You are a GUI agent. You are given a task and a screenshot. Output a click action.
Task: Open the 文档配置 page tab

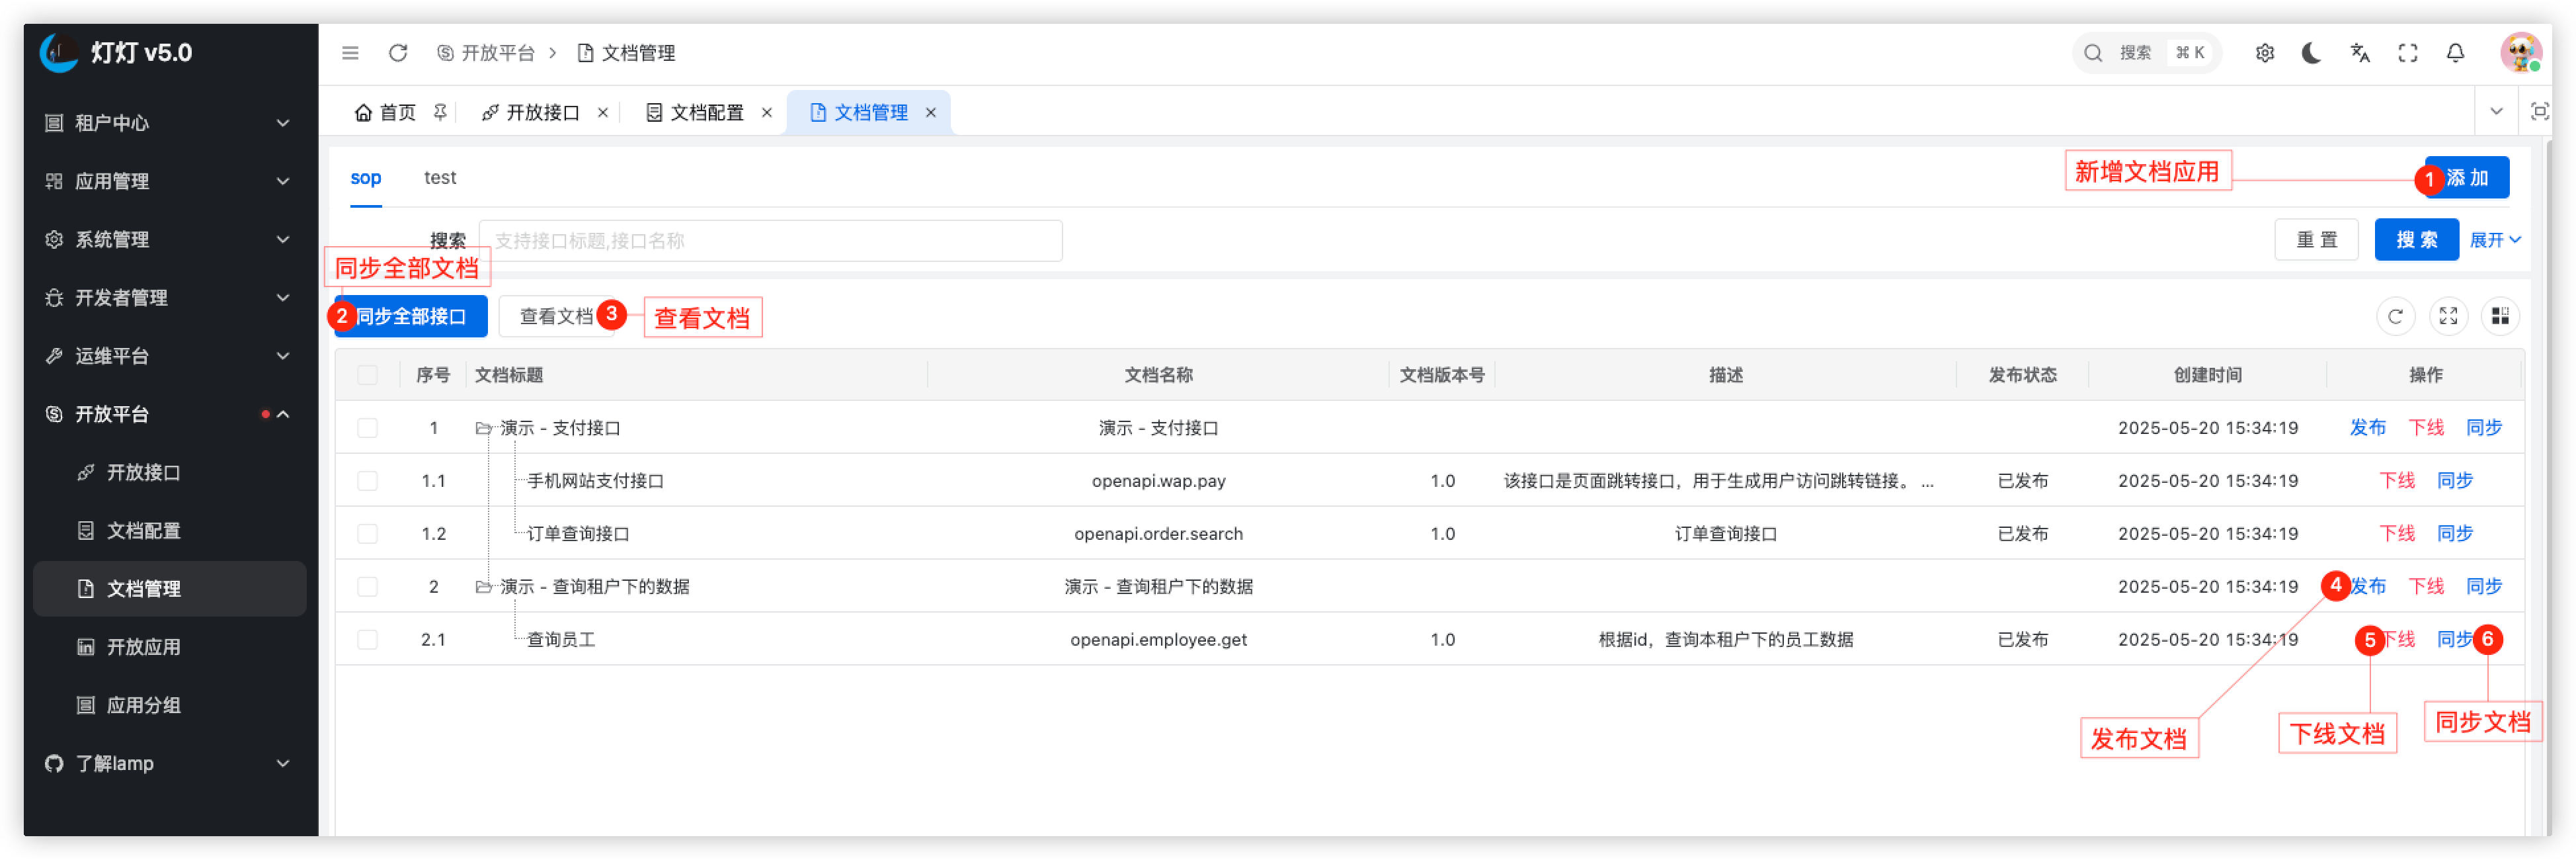click(706, 113)
